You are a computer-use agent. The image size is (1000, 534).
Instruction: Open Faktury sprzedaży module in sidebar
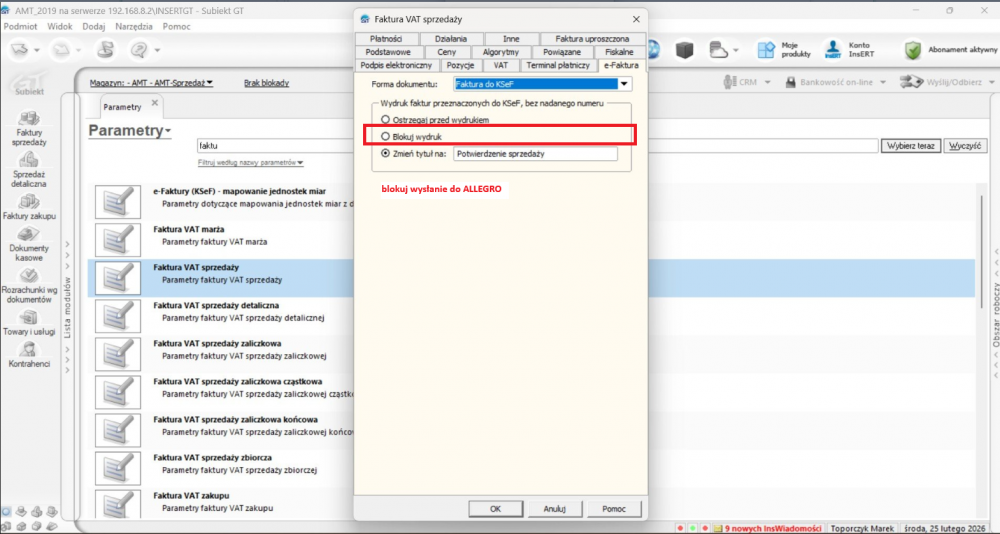click(x=30, y=128)
